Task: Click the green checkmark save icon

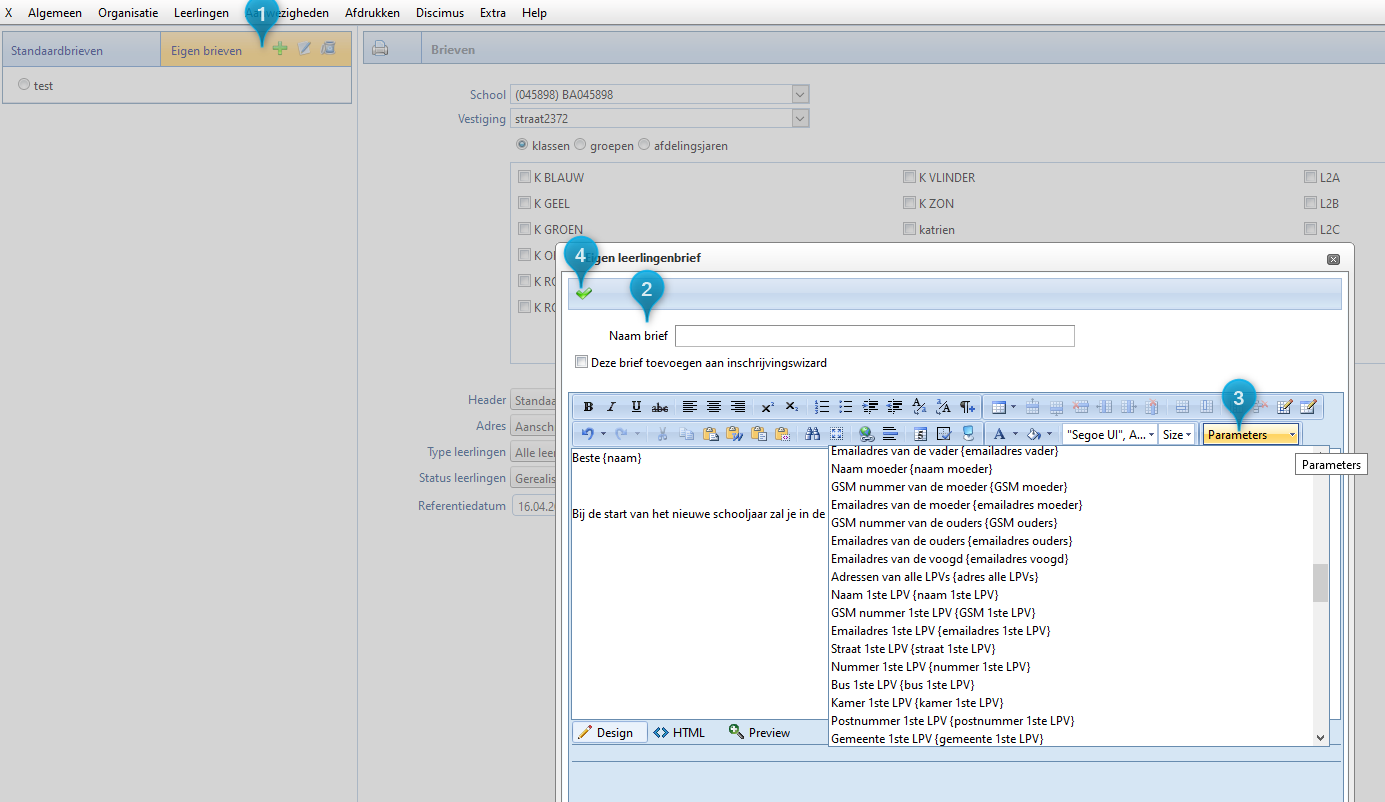Action: [x=584, y=293]
